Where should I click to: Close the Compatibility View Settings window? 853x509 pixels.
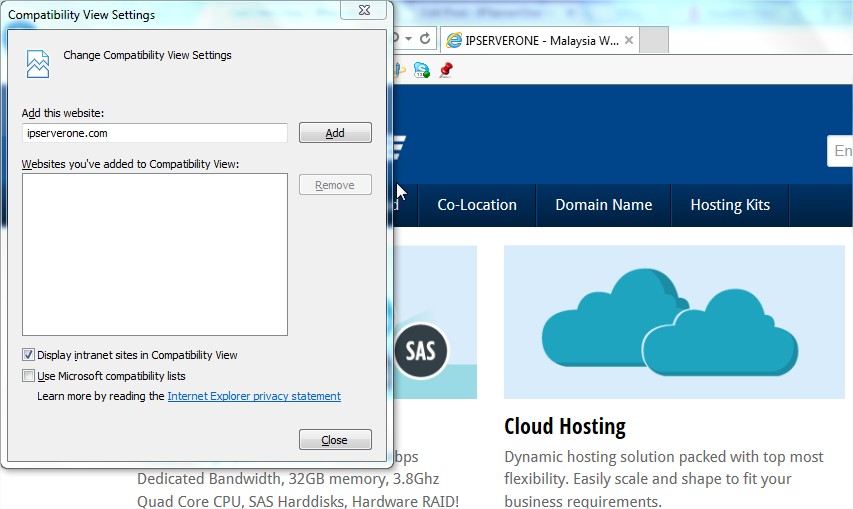click(x=364, y=10)
